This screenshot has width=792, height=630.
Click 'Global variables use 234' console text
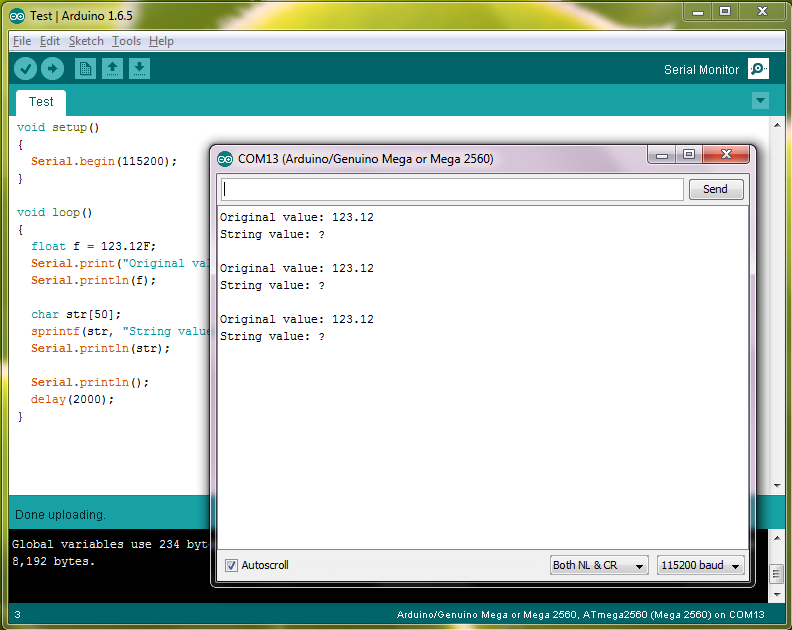click(95, 545)
